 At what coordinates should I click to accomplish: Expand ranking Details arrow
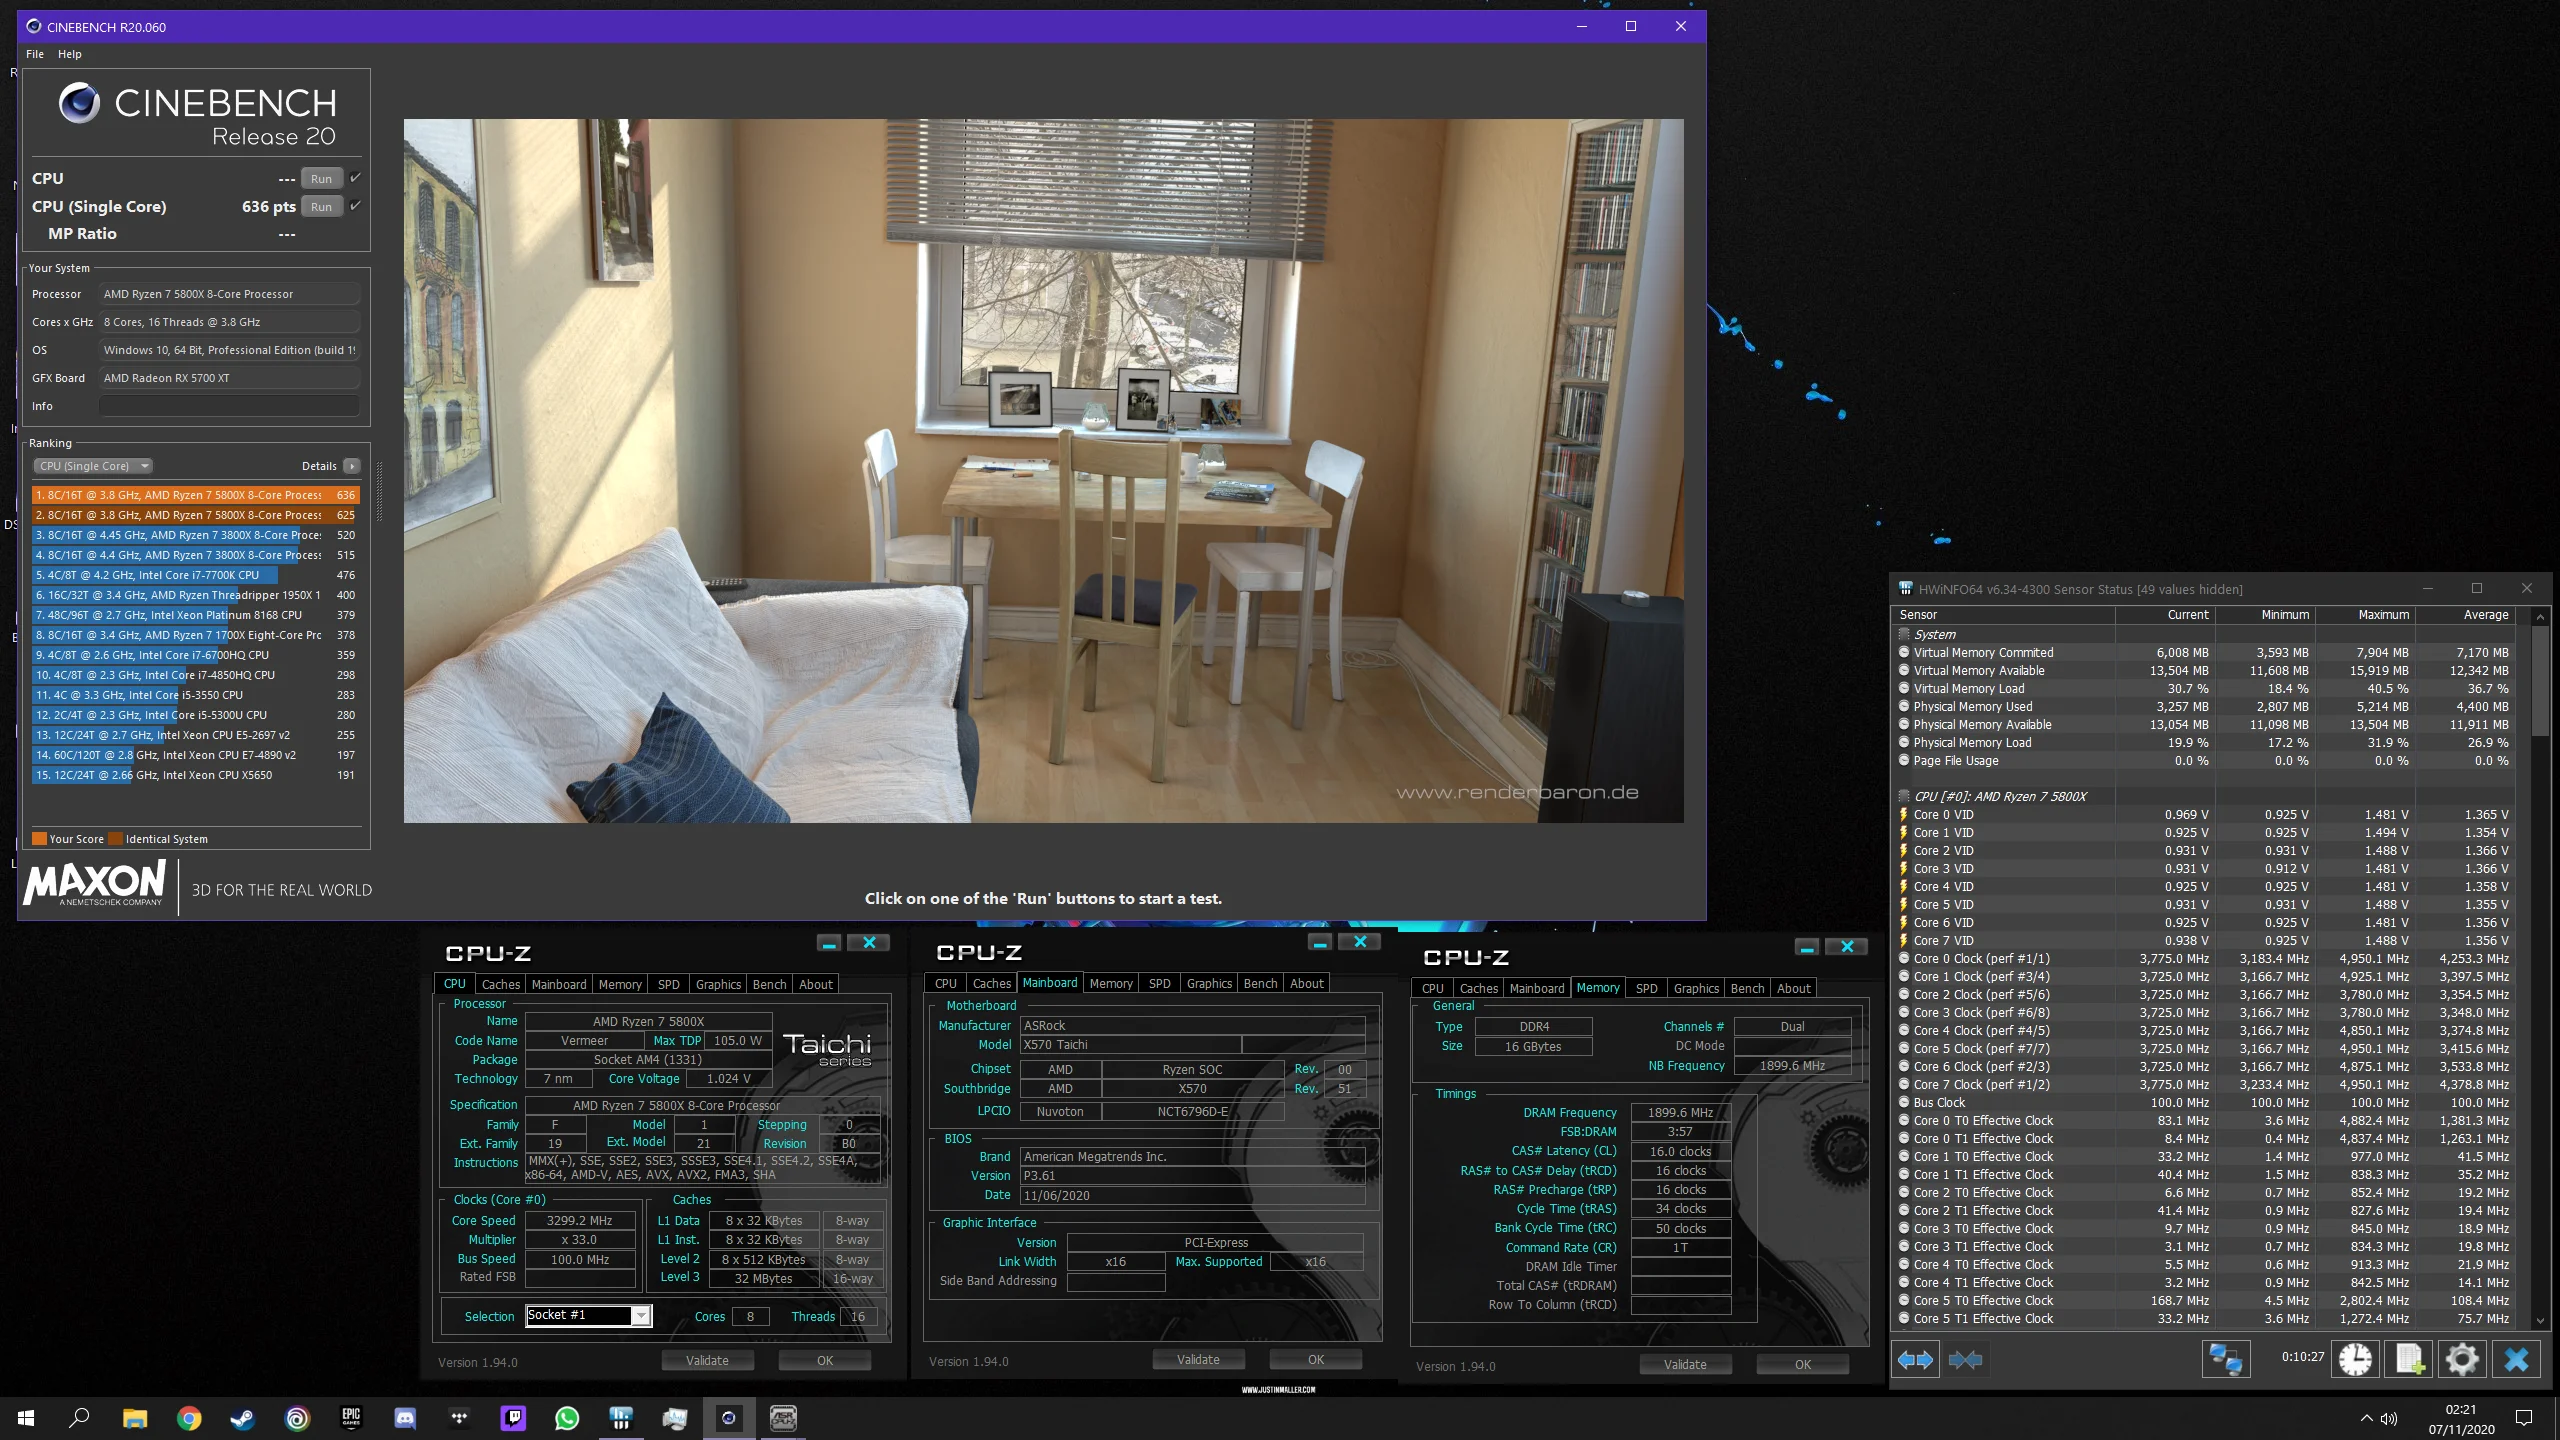click(352, 466)
